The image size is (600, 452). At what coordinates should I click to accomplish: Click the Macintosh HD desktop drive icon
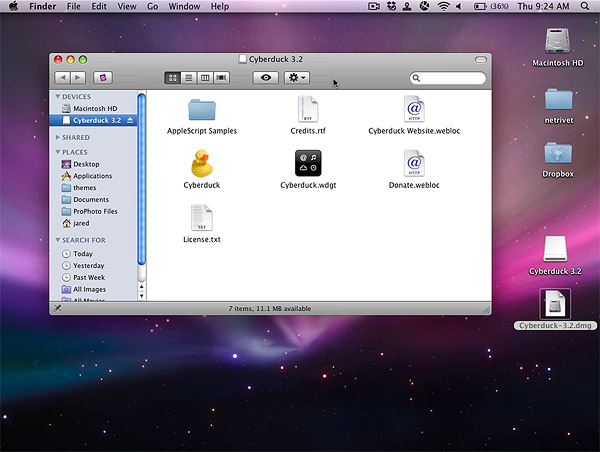(558, 41)
